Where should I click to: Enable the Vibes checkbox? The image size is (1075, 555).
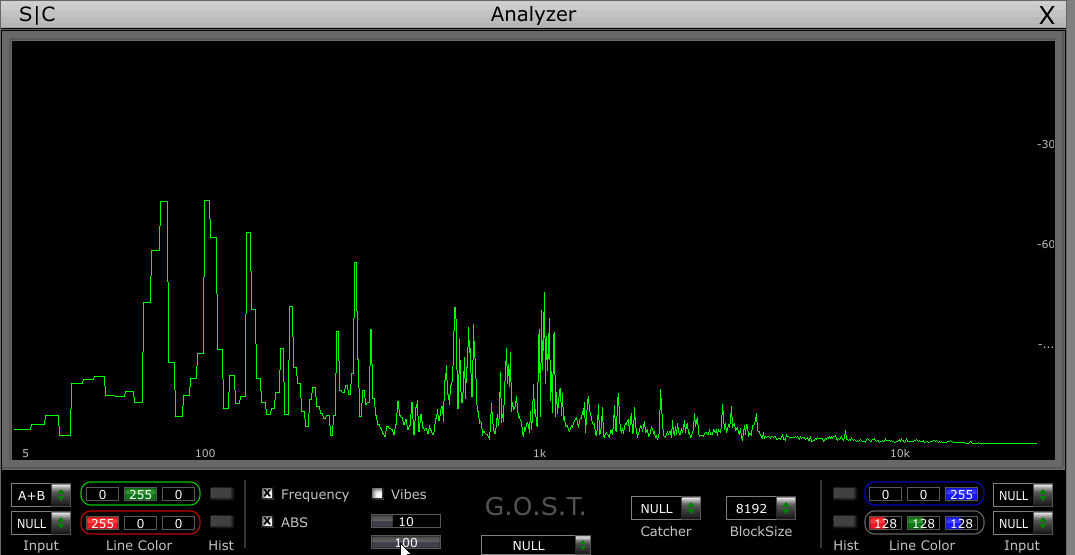click(378, 494)
